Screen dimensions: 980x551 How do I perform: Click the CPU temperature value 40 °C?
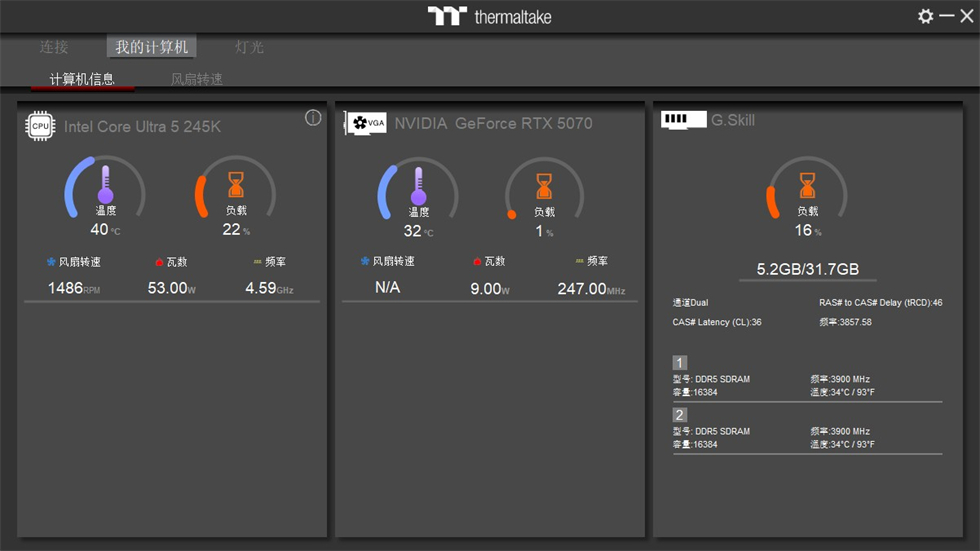[105, 230]
